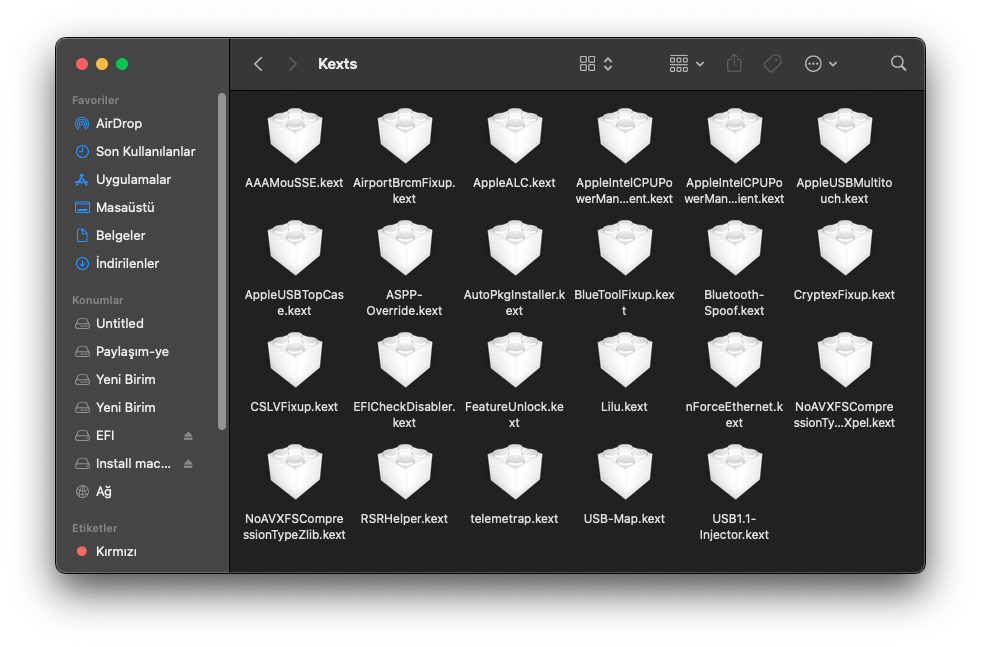Open Belgeler in the sidebar
Screen dimensions: 981x647
coord(110,235)
